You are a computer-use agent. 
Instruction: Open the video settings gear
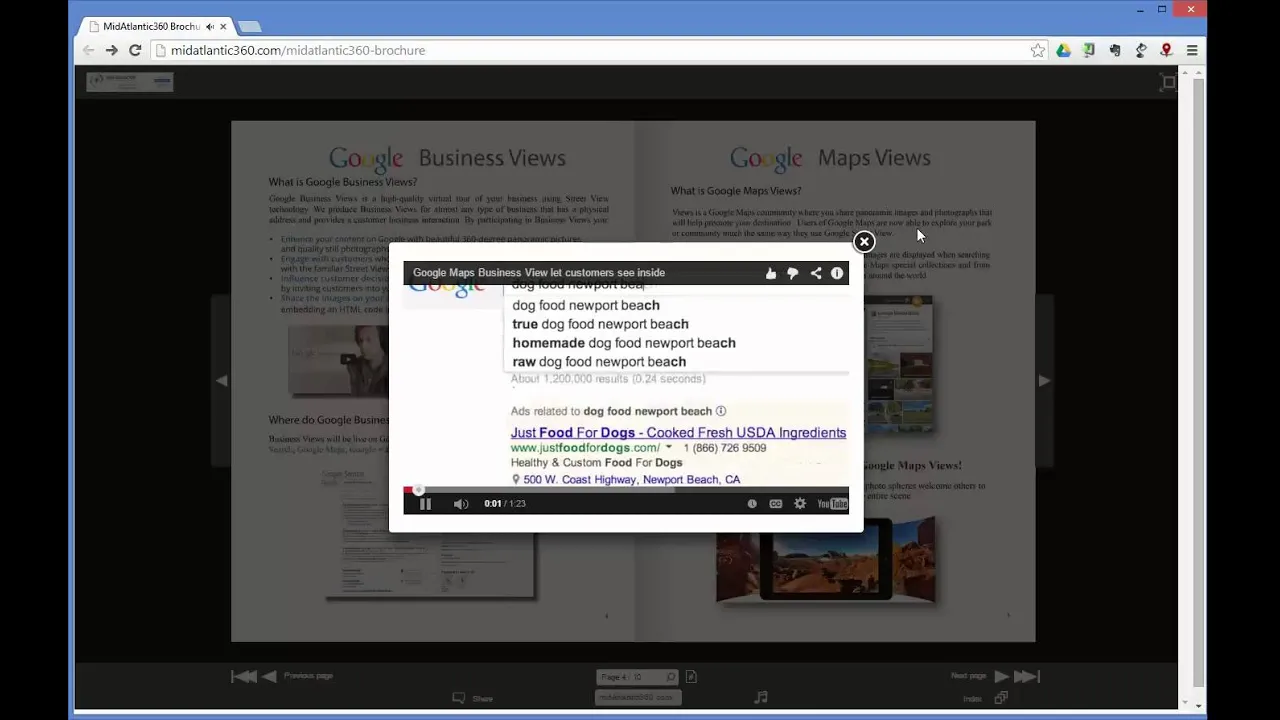click(799, 504)
